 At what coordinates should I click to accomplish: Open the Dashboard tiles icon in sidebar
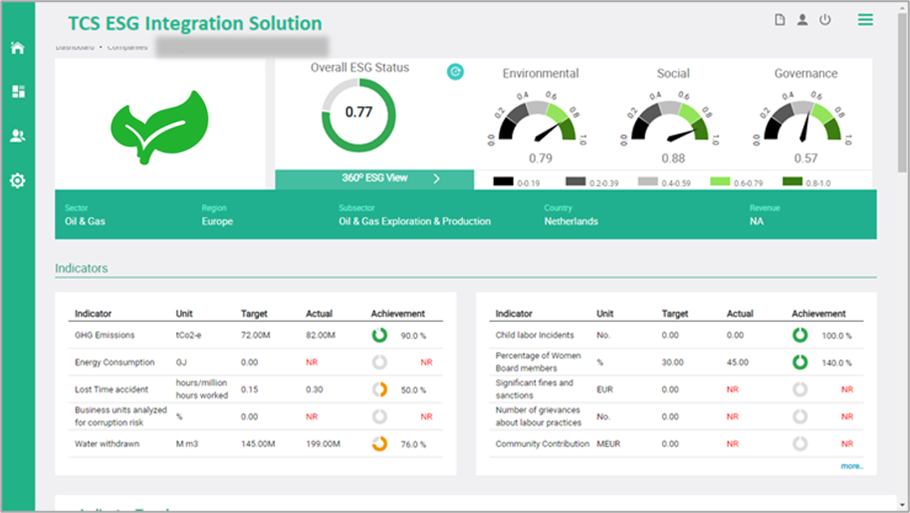[18, 92]
